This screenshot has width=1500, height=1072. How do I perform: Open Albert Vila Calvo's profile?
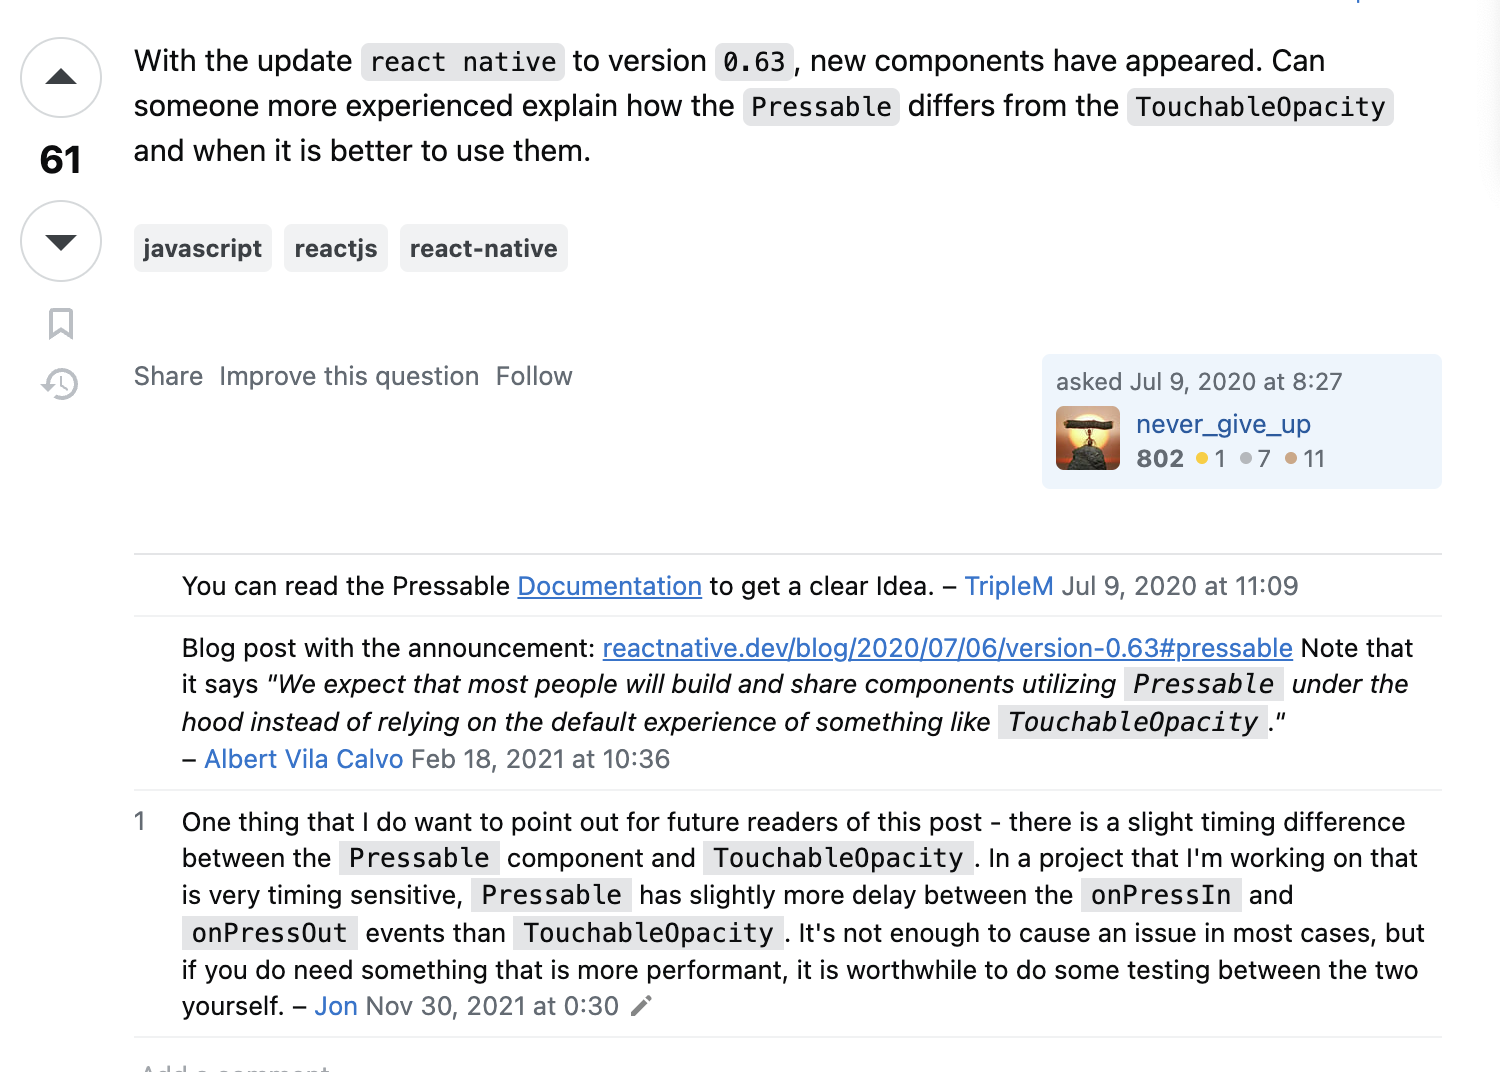(x=303, y=759)
